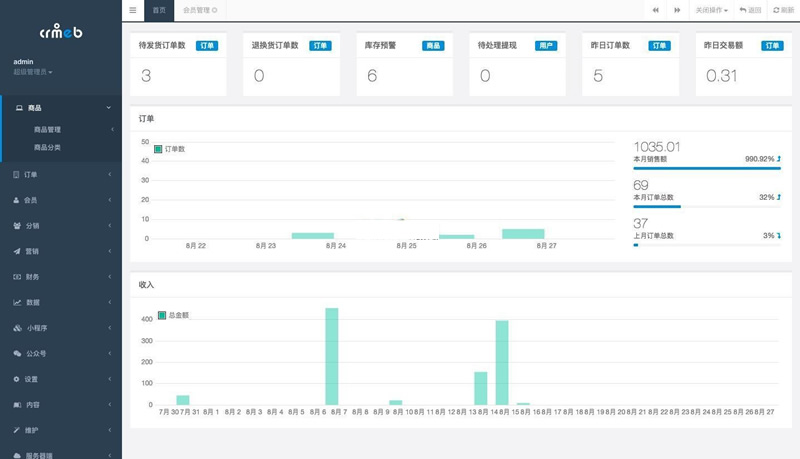Click the 数据 chart icon
Image resolution: width=800 pixels, height=459 pixels.
16,302
